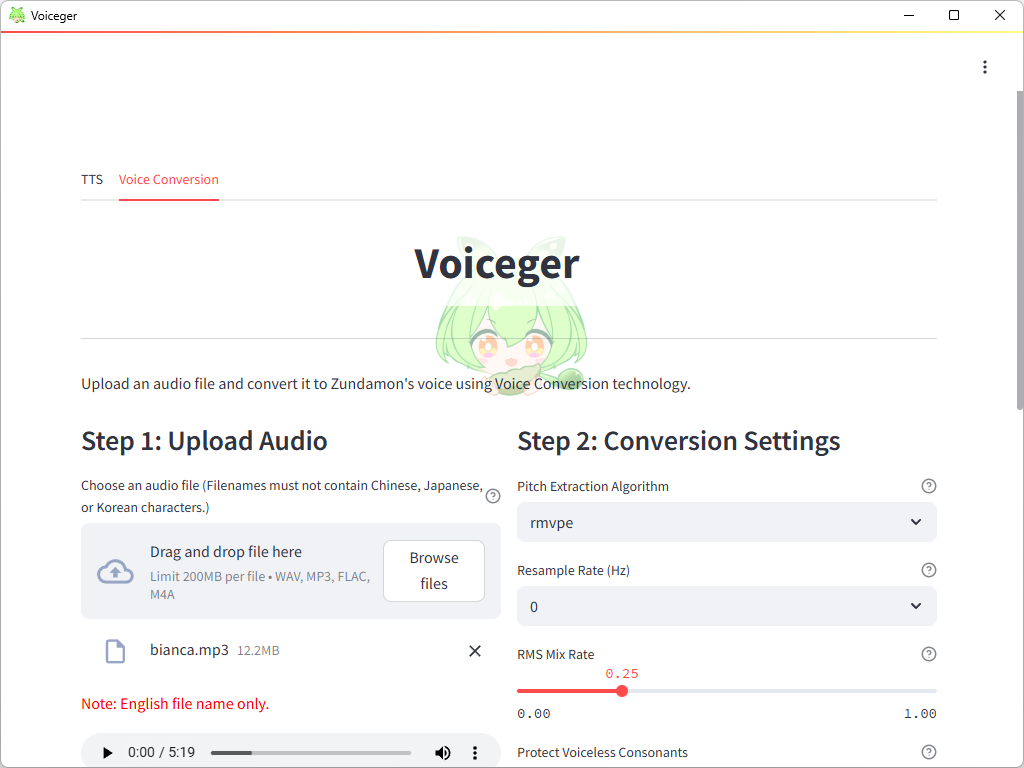Show help for RMS Mix Rate
This screenshot has height=768, width=1024.
929,654
